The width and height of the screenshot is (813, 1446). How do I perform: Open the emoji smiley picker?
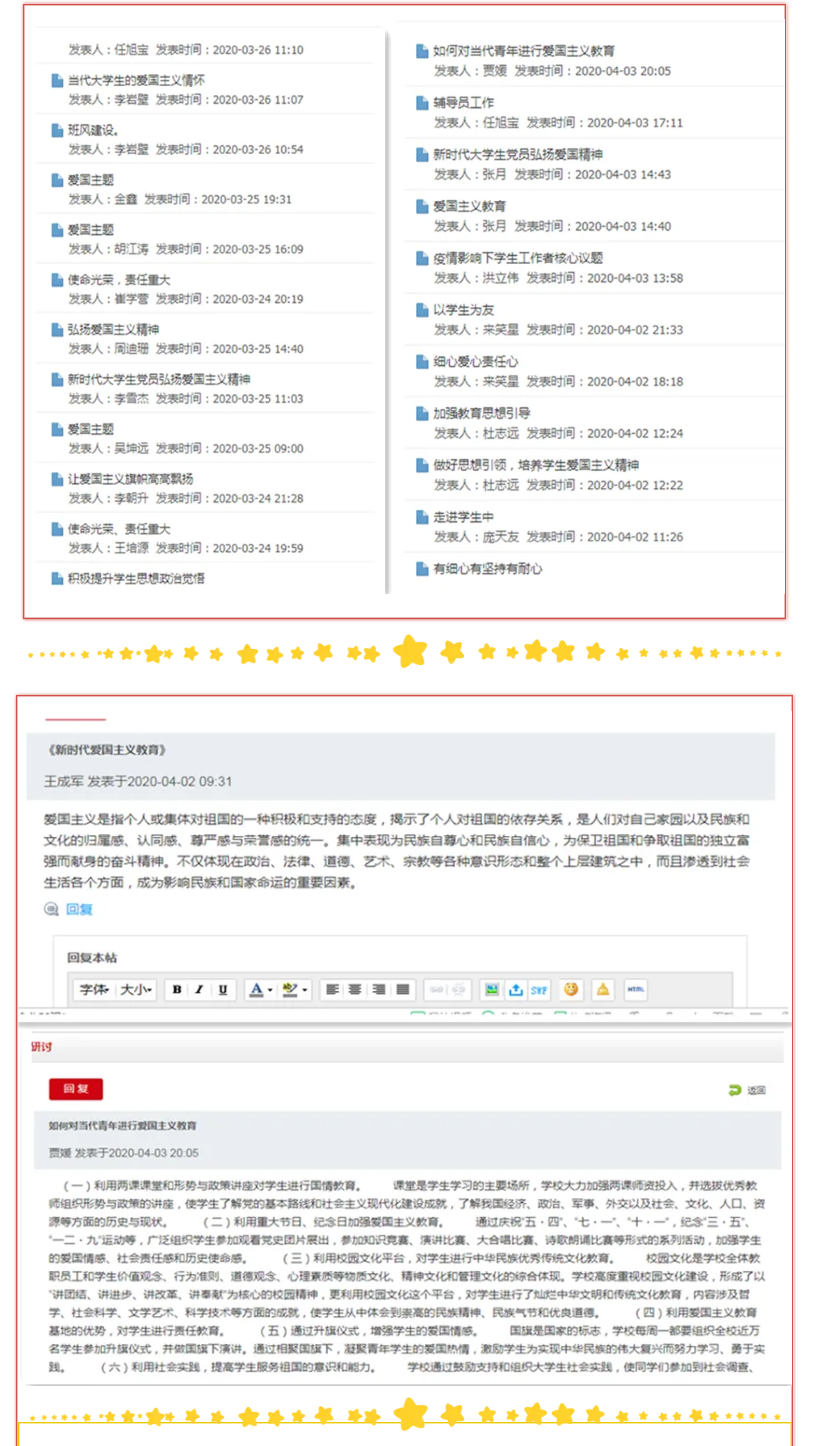pos(570,990)
